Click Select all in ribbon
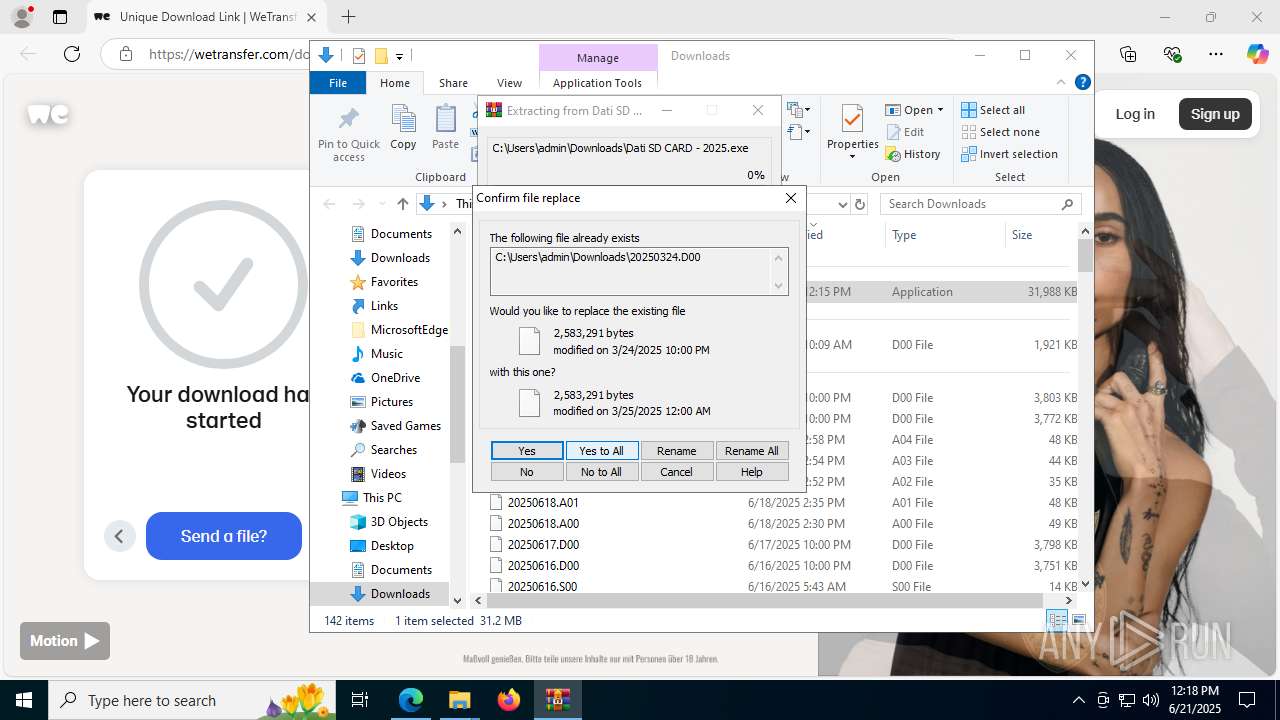1280x720 pixels. (x=993, y=110)
